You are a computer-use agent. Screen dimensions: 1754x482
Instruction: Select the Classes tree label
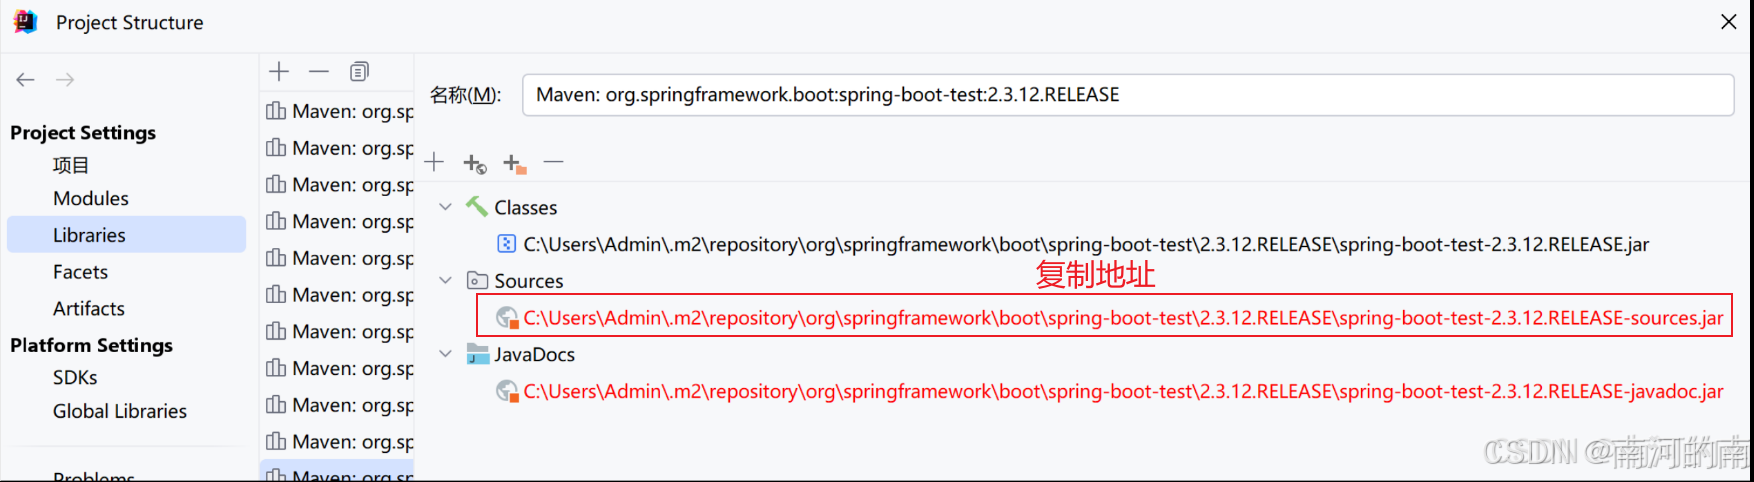526,208
